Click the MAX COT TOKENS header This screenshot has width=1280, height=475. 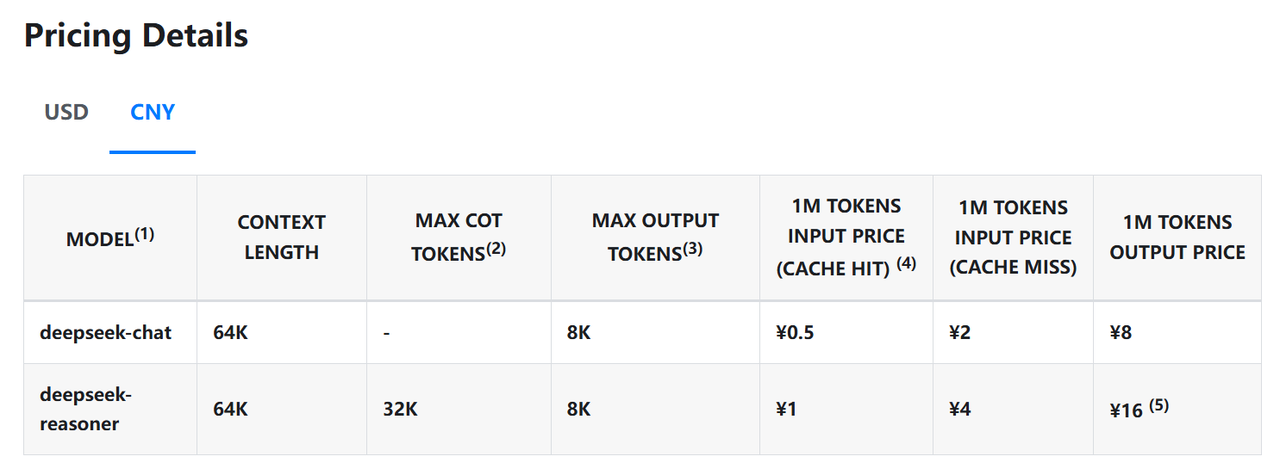click(x=459, y=238)
